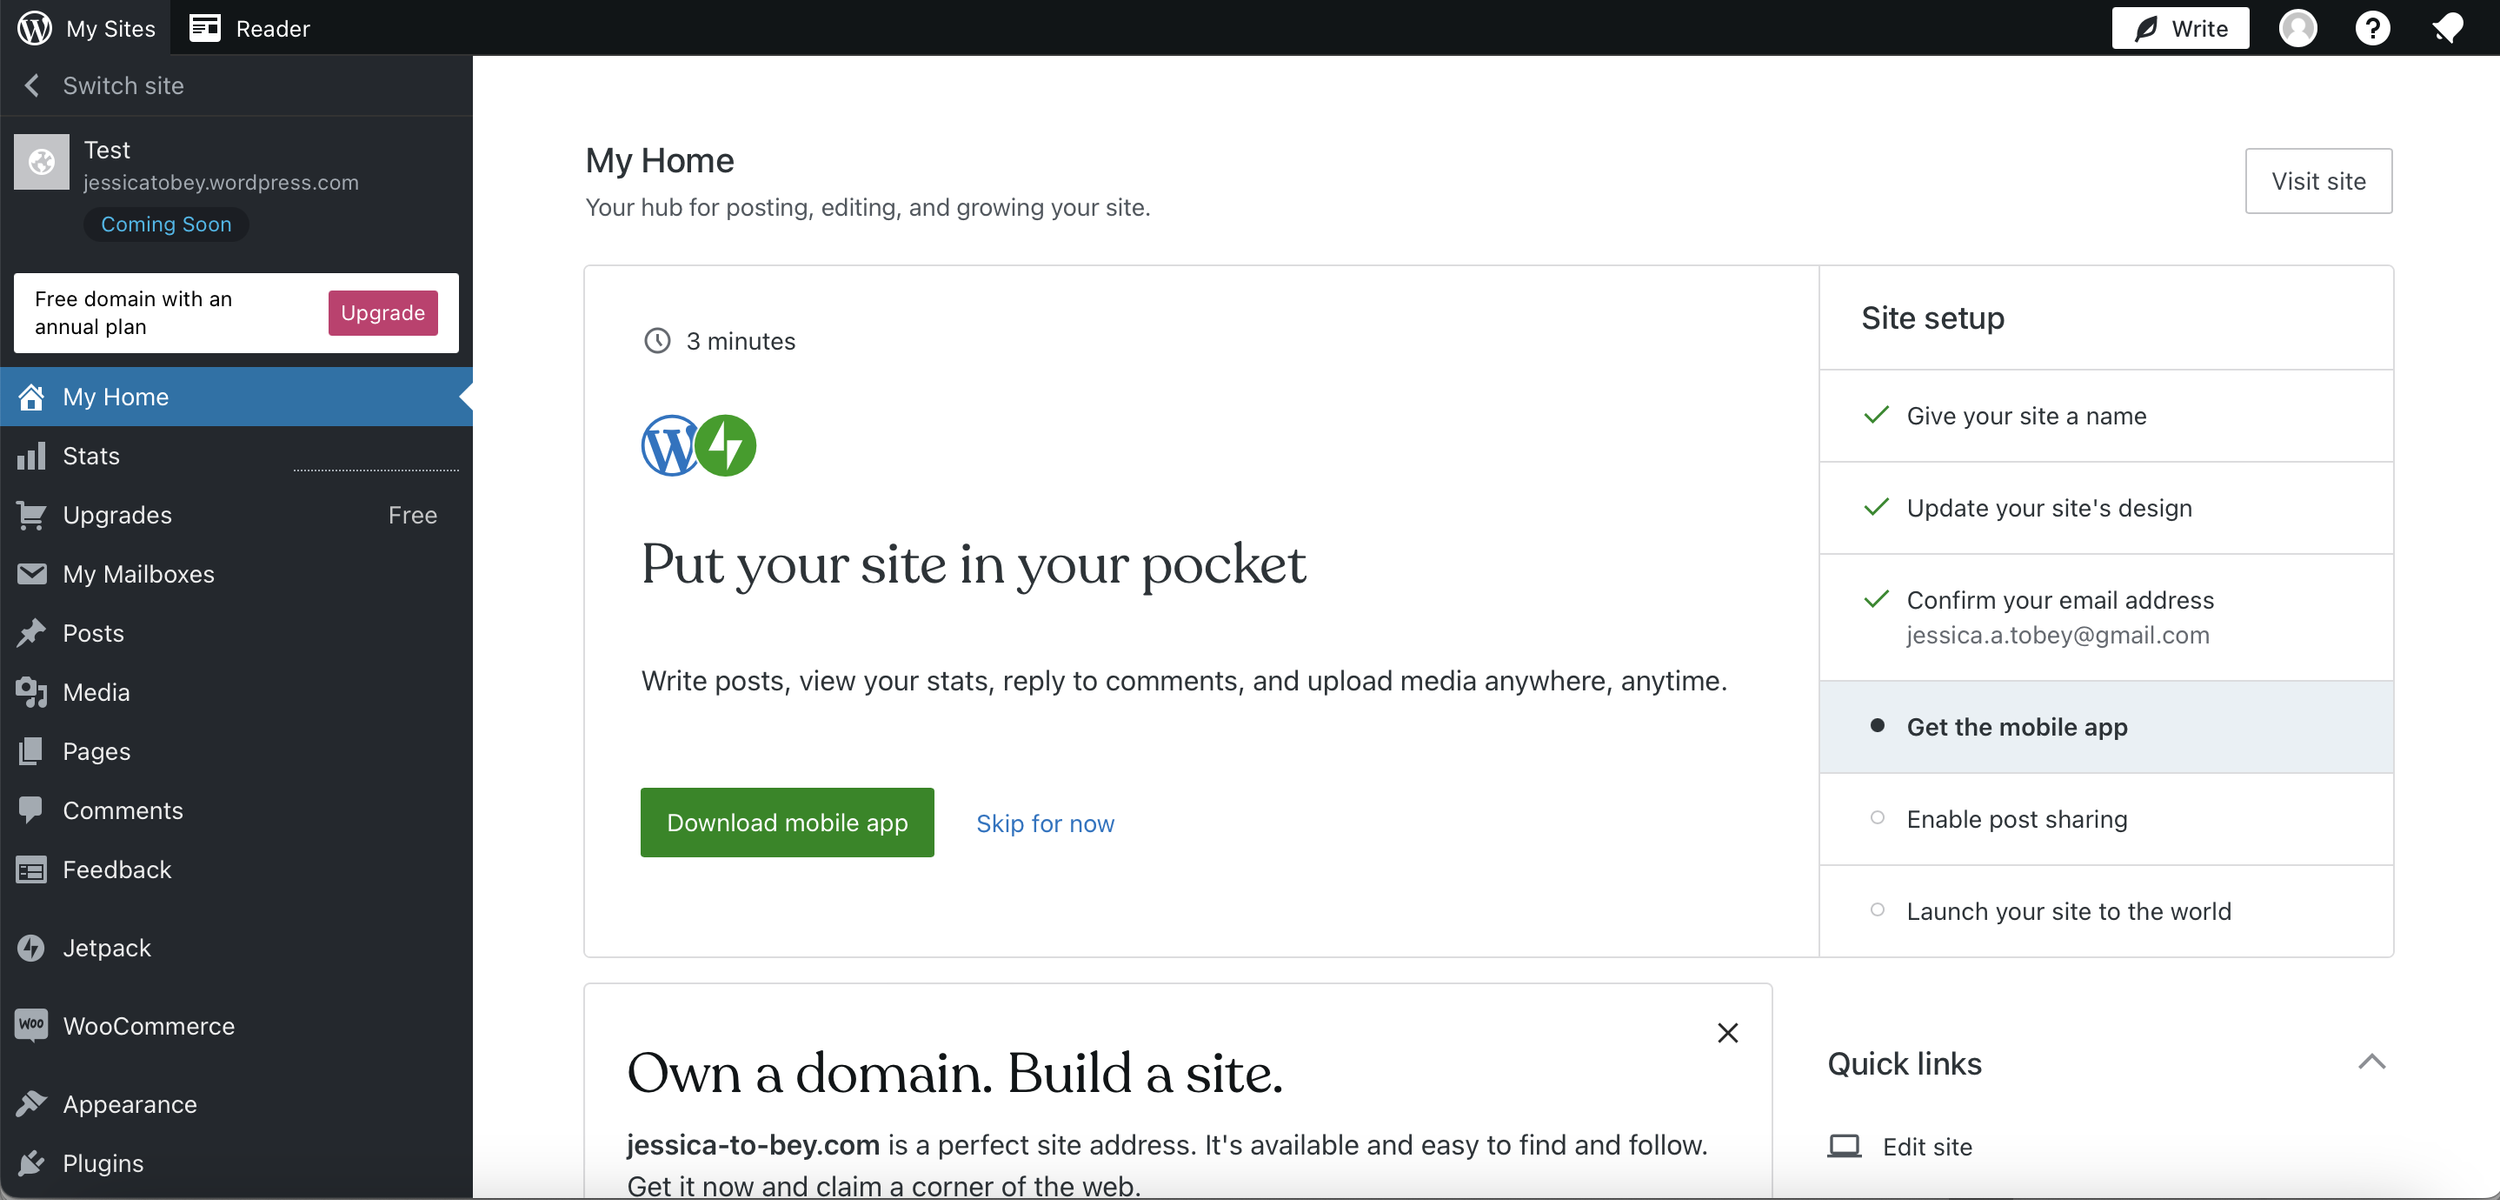Select My Home in the sidebar
This screenshot has height=1200, width=2500.
tap(236, 397)
